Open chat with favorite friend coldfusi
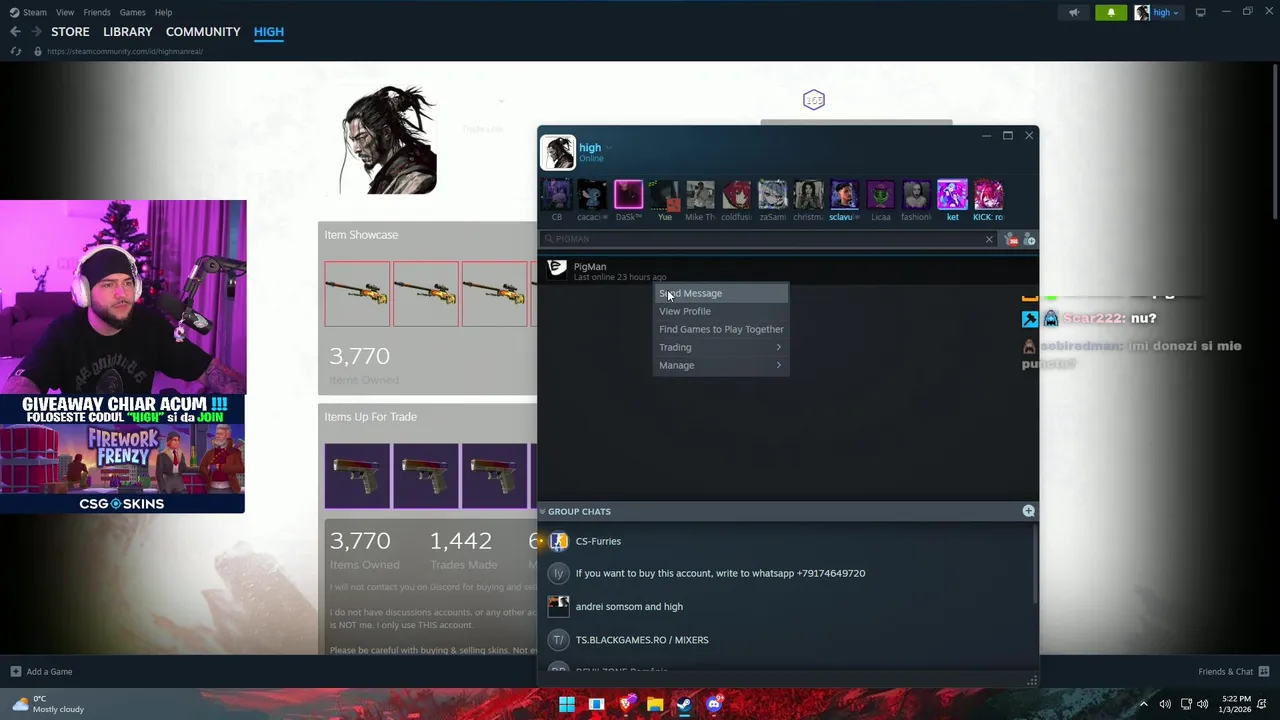This screenshot has height=720, width=1280. click(736, 200)
